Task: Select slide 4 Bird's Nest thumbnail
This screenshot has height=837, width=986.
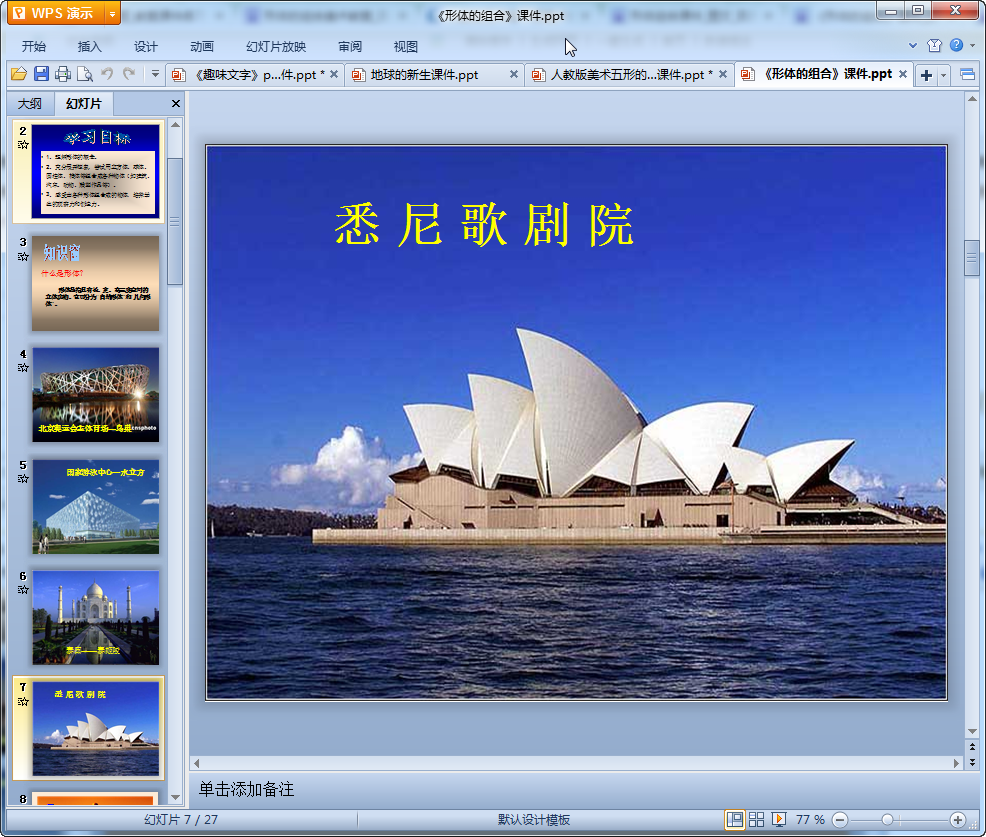Action: pos(95,394)
